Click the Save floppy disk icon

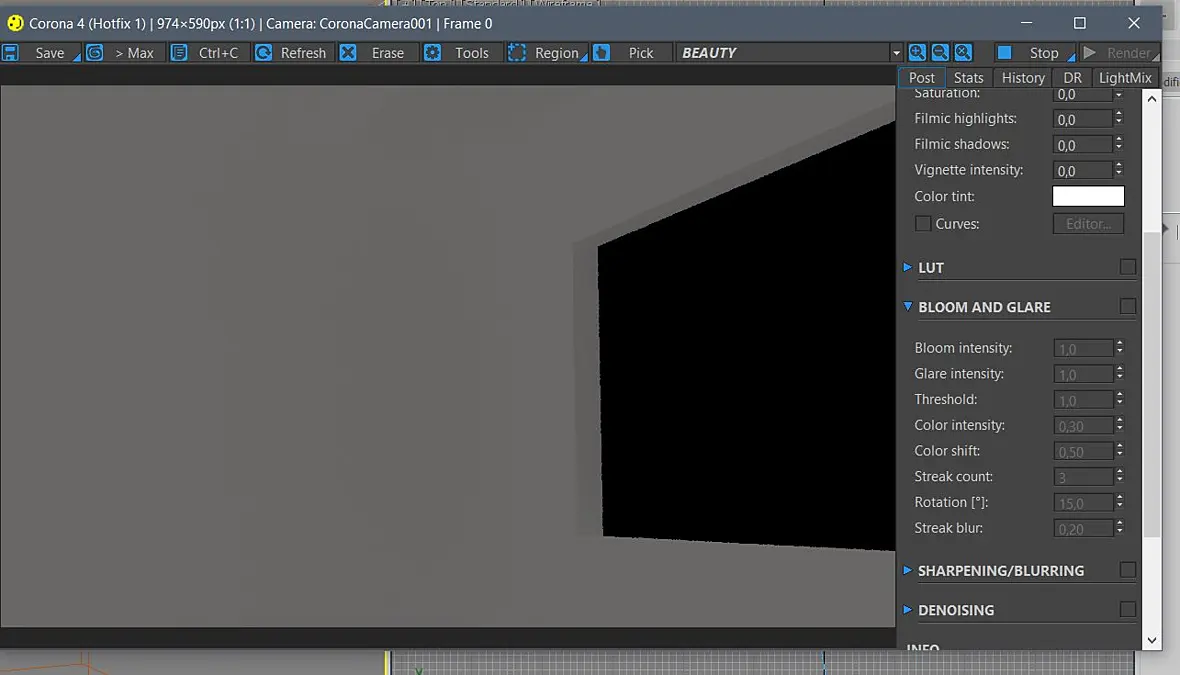pyautogui.click(x=11, y=53)
